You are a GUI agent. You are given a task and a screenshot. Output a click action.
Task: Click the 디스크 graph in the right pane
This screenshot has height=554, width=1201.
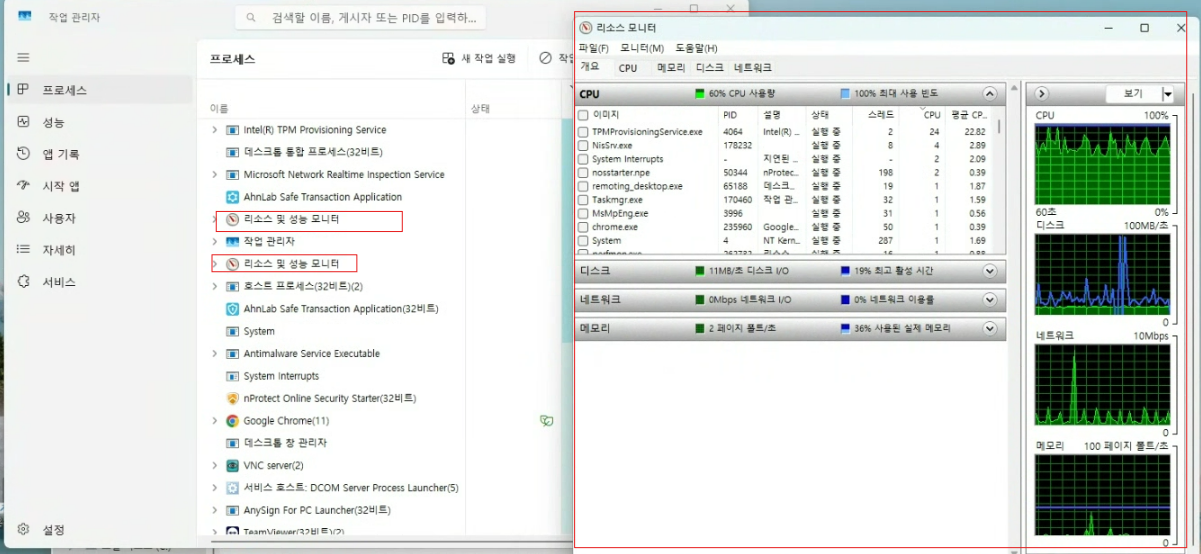tap(1102, 273)
